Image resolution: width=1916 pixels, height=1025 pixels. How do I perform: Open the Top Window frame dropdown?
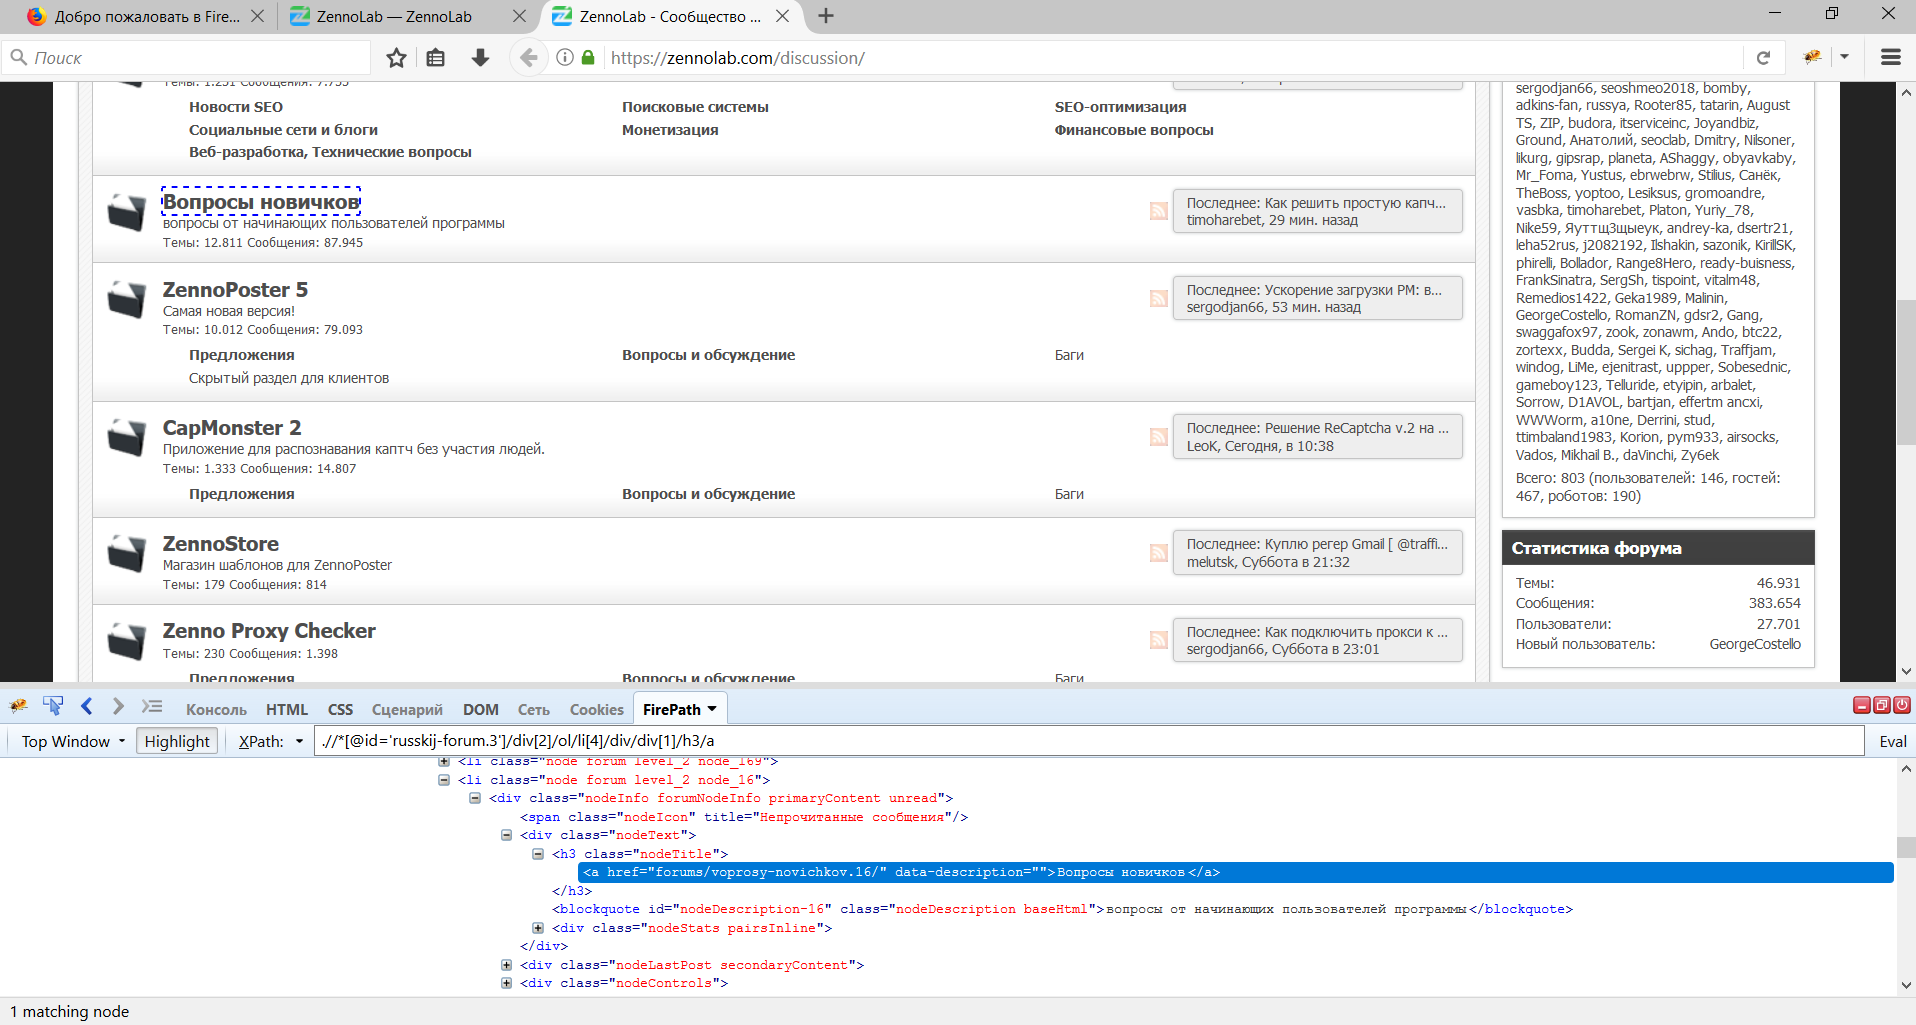(x=73, y=741)
